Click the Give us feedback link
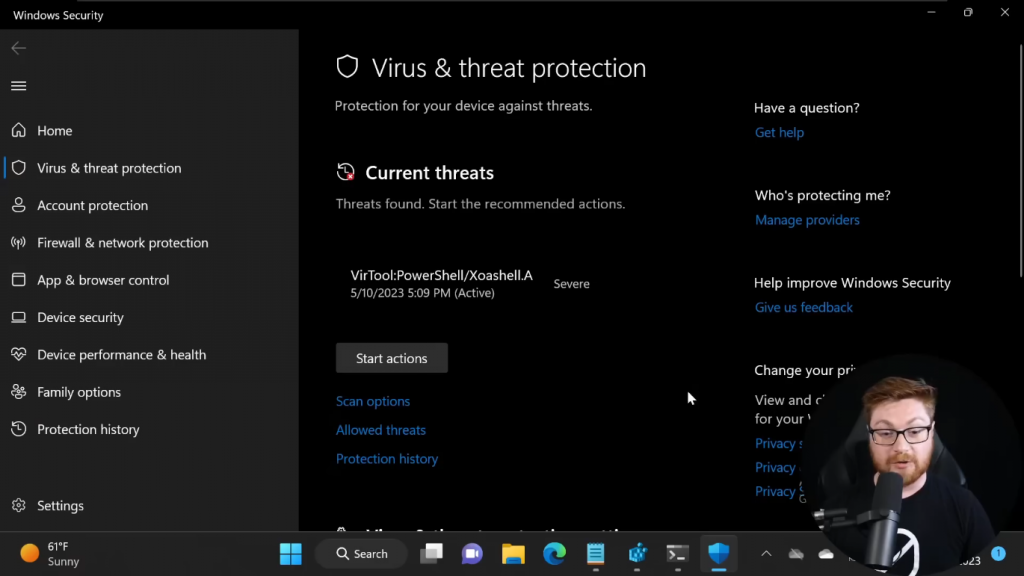The width and height of the screenshot is (1024, 576). click(804, 307)
